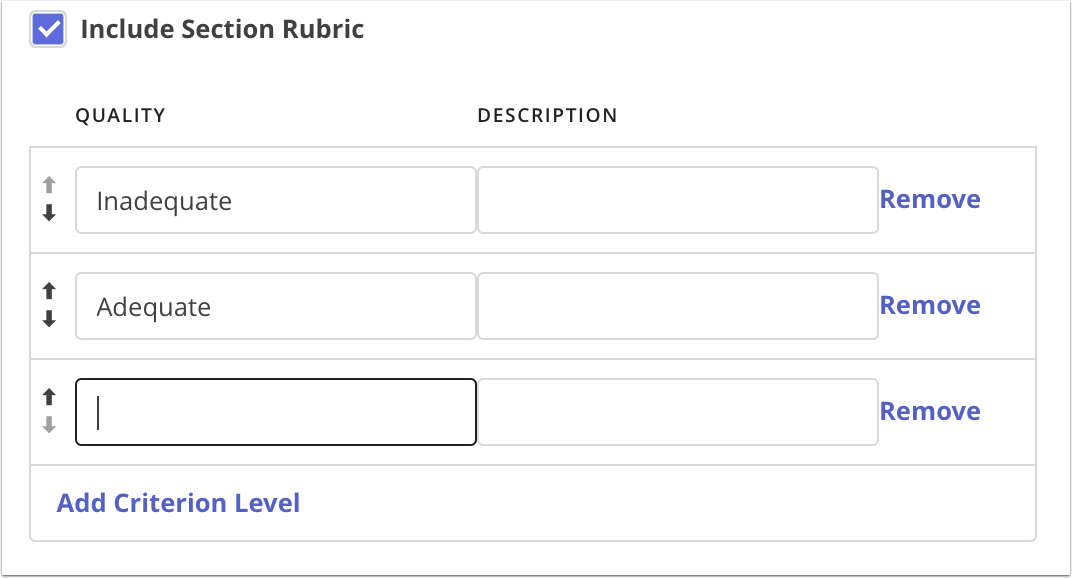
Task: Click the grayed down arrow on the last row
Action: click(48, 425)
